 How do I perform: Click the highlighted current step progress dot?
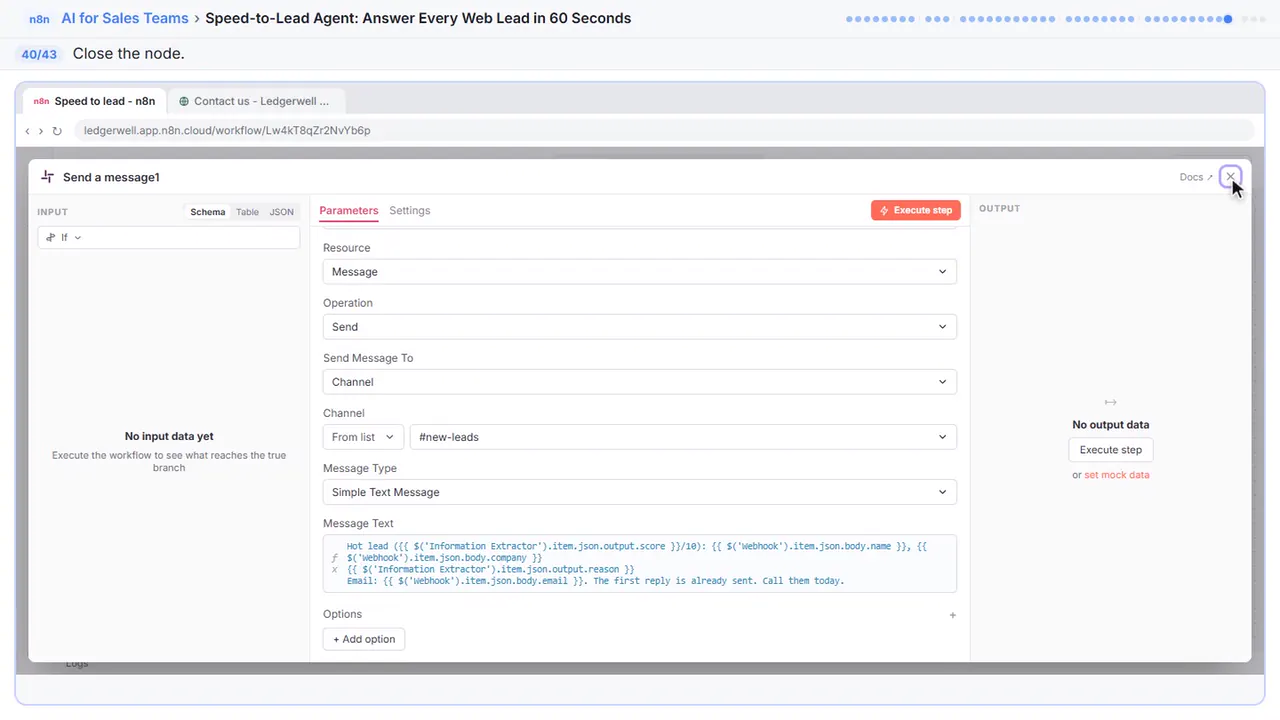pyautogui.click(x=1228, y=19)
